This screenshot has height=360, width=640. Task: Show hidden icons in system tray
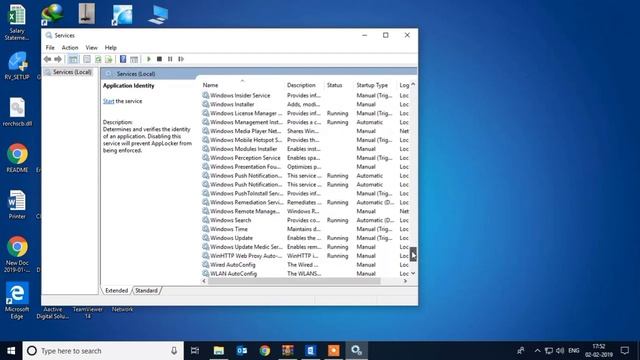[x=537, y=351]
